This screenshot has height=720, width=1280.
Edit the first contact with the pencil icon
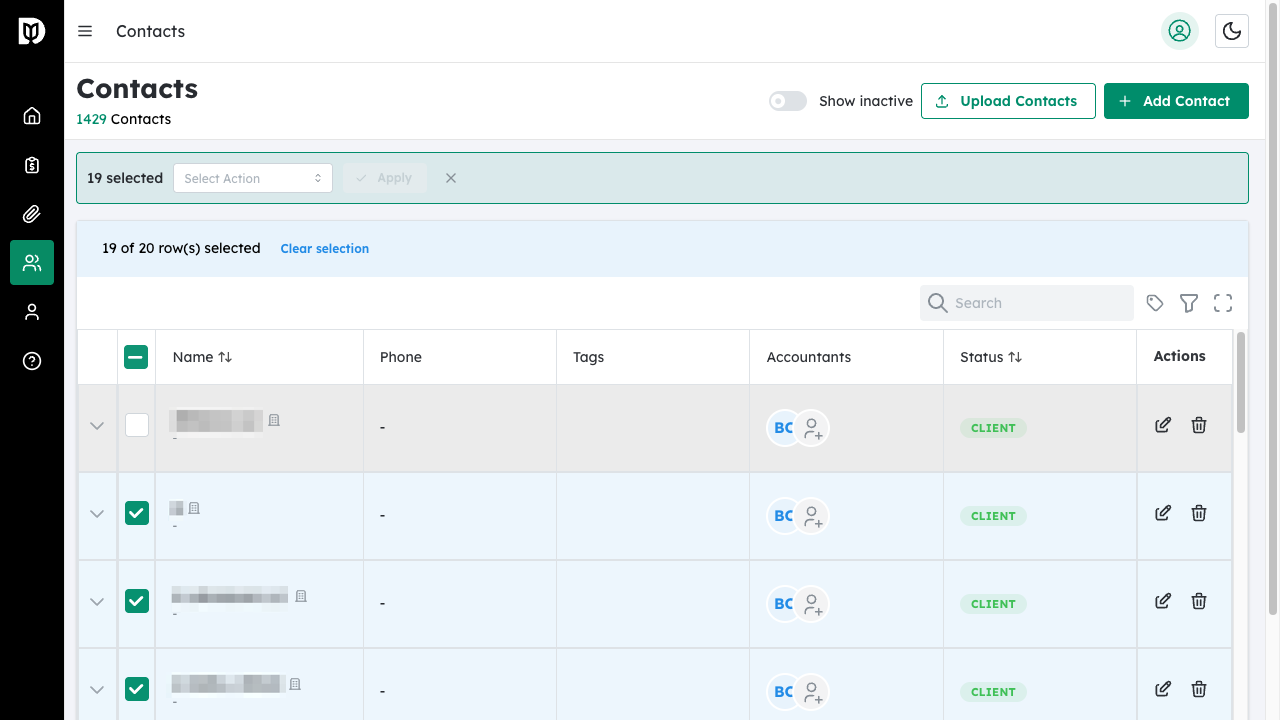coord(1163,425)
